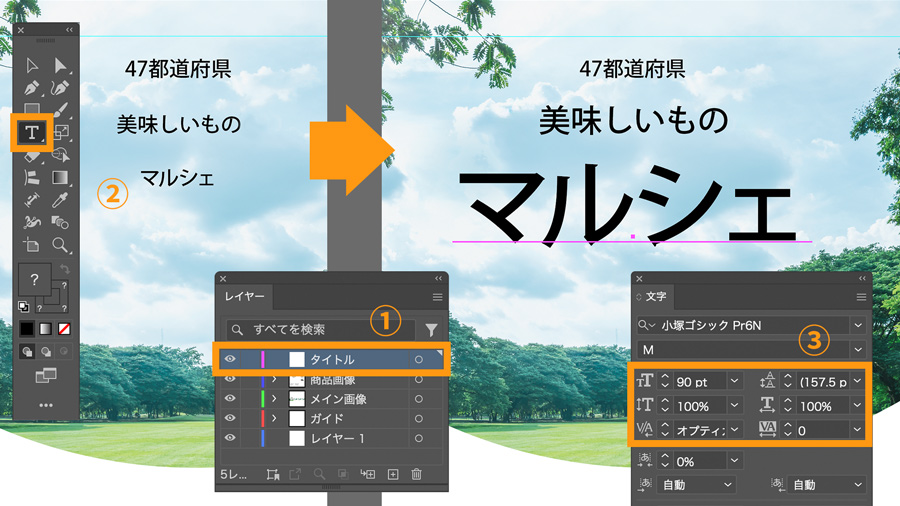
Task: Hide the レイヤー 1 layer
Action: click(230, 438)
